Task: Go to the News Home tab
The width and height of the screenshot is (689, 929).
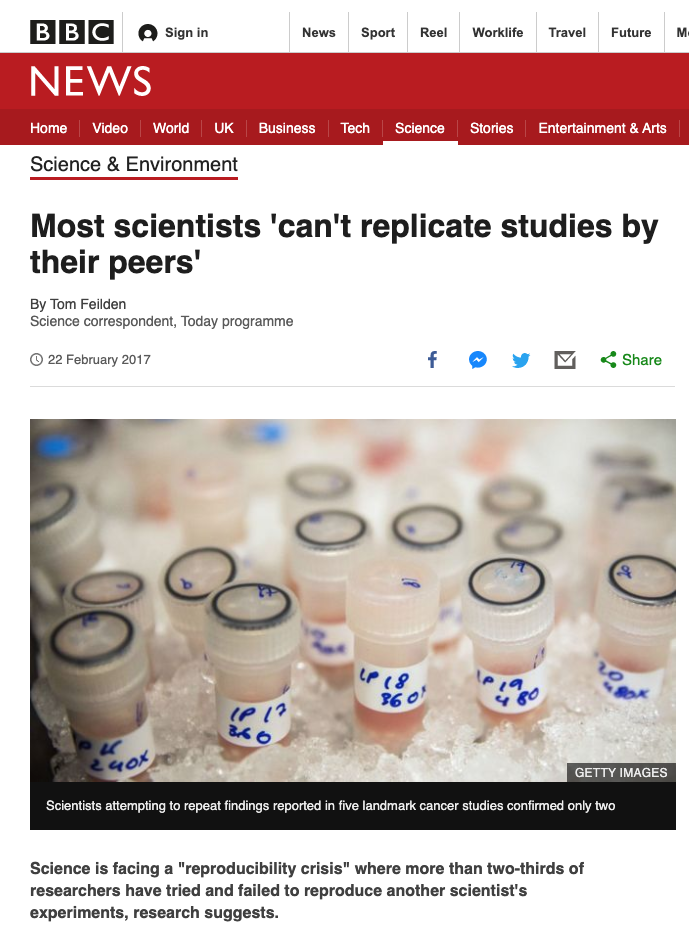Action: coord(49,128)
